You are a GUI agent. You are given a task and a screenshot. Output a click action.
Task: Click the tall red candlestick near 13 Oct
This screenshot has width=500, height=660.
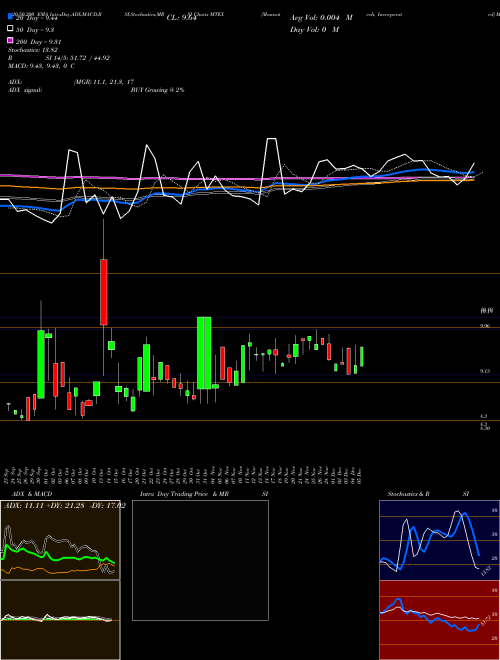pos(104,292)
